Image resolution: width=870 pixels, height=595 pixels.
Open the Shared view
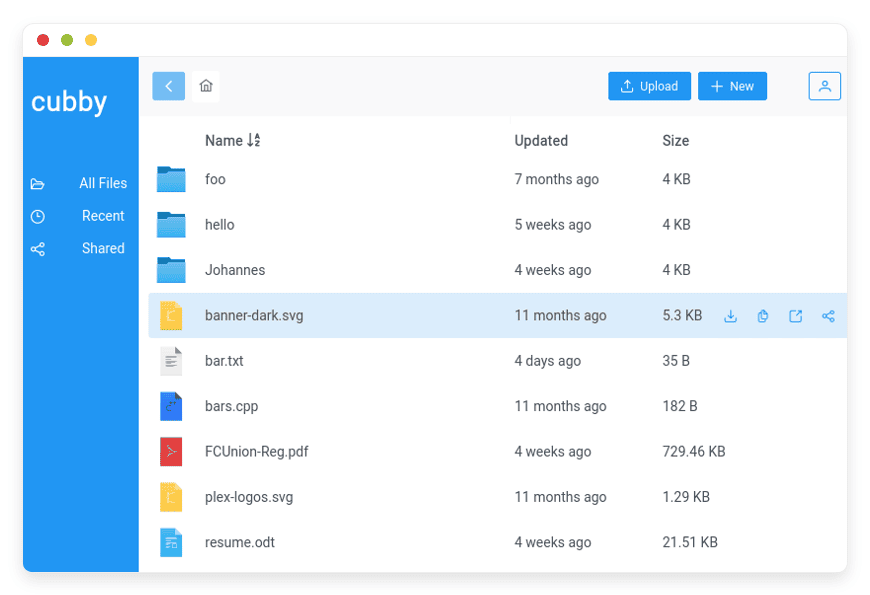pos(103,248)
